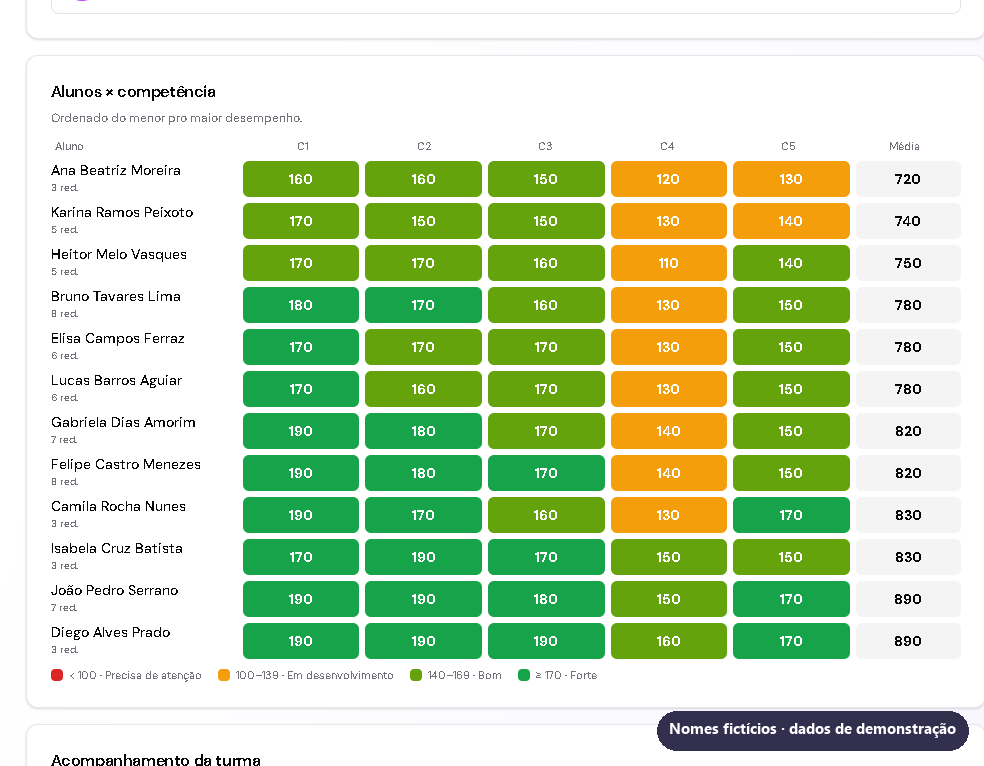The image size is (984, 766).
Task: Click the orange 'Em desenvolvimento' legend swatch
Action: pos(224,675)
